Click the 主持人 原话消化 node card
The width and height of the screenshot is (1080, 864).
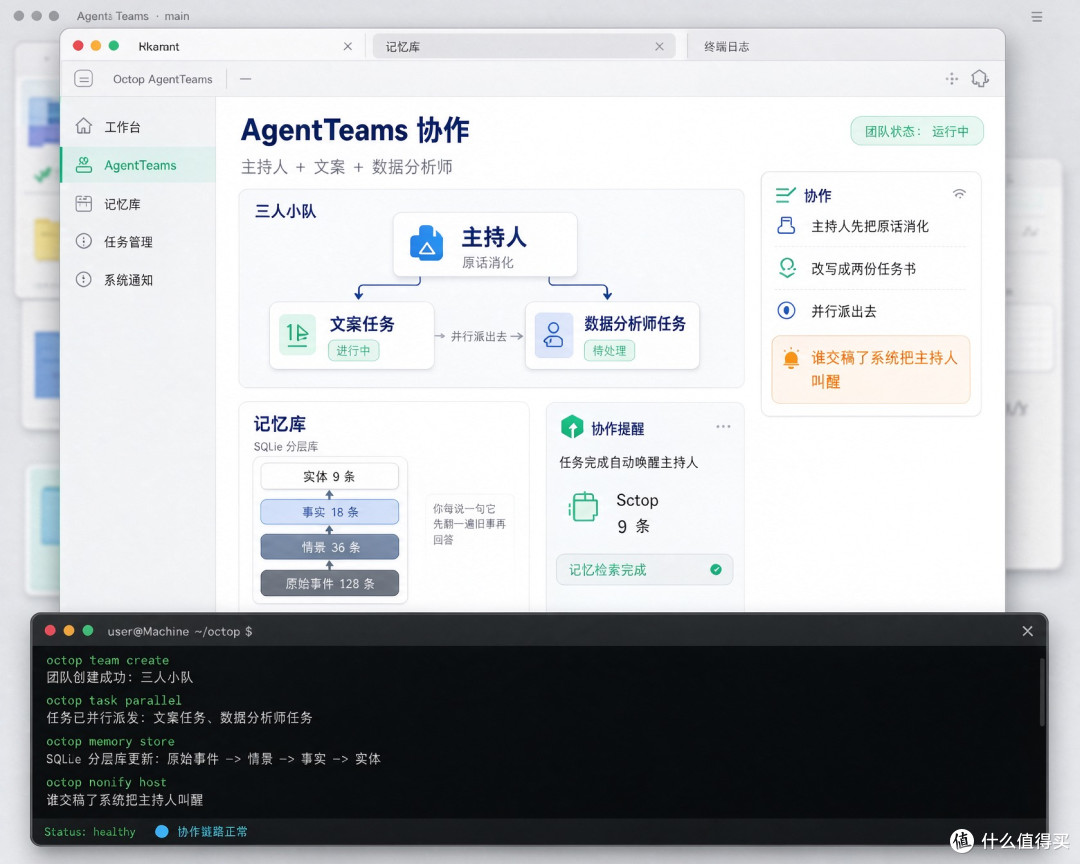485,245
